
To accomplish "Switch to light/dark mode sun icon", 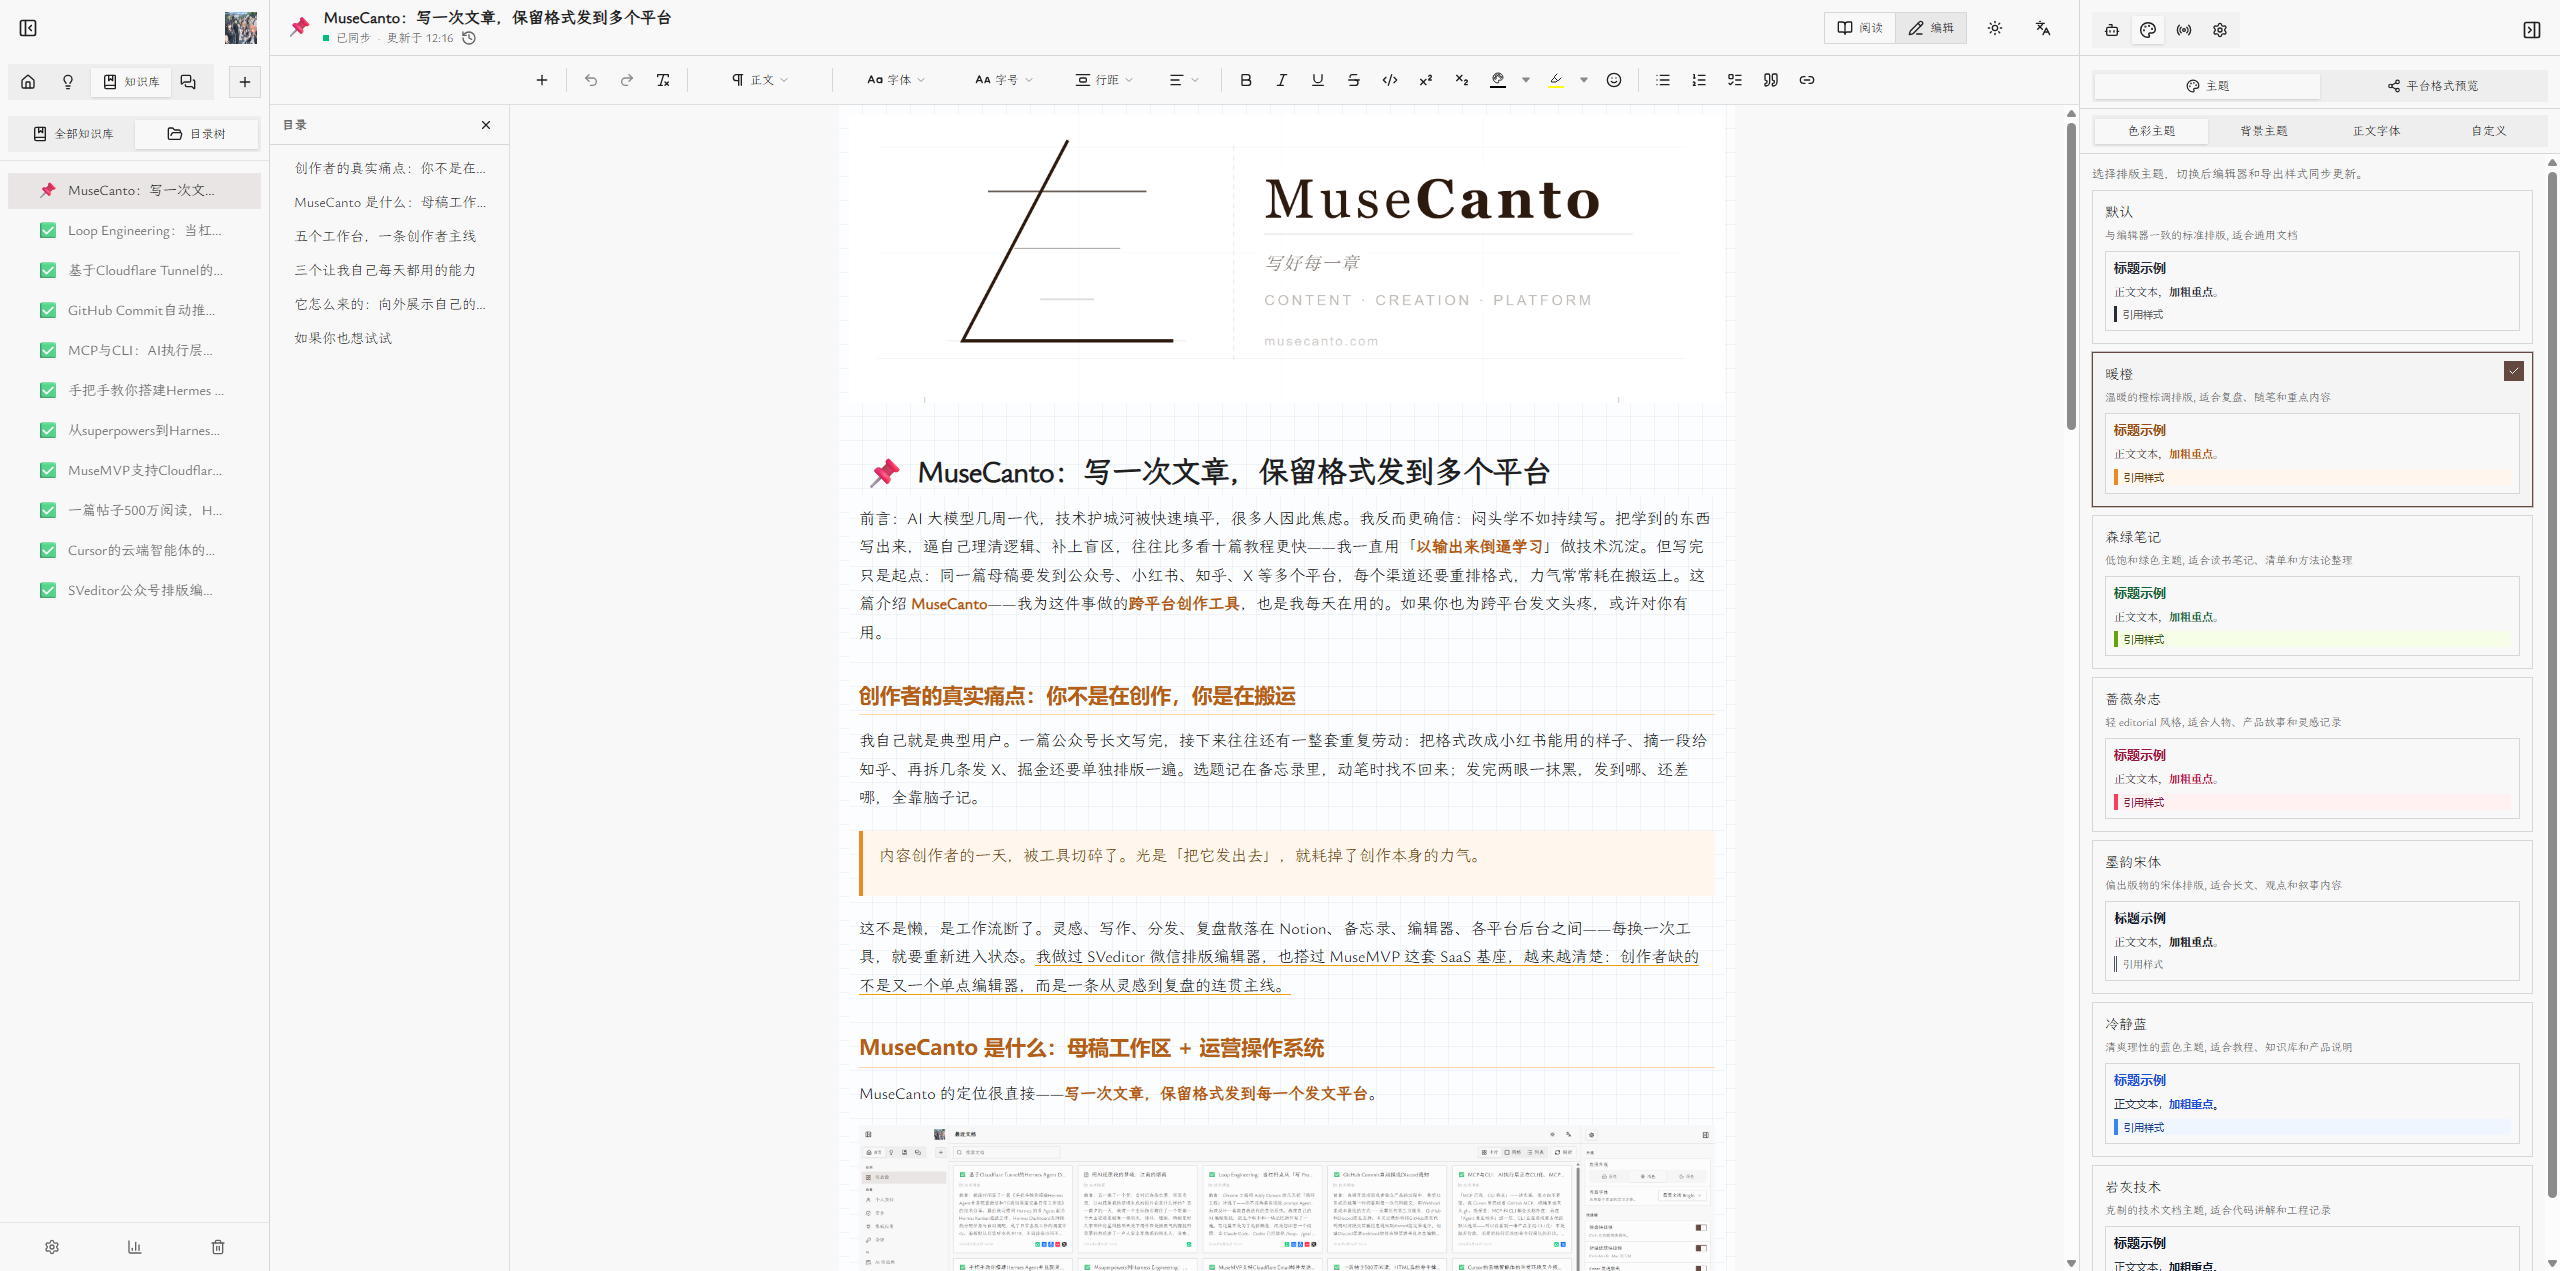I will pos(1995,28).
